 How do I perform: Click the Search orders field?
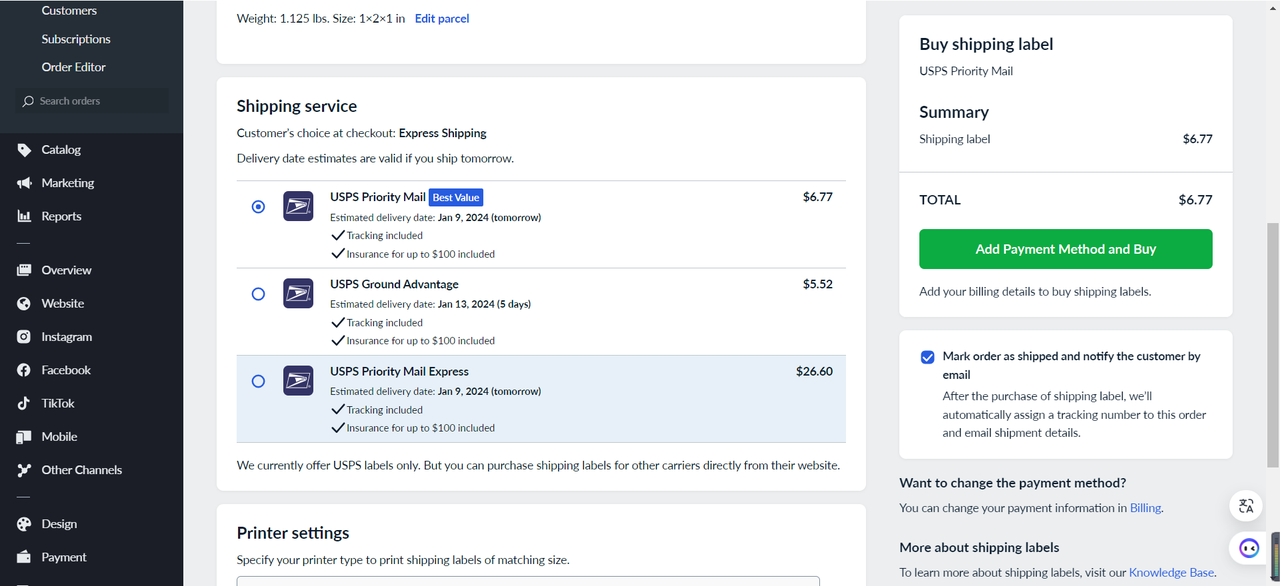tap(92, 101)
